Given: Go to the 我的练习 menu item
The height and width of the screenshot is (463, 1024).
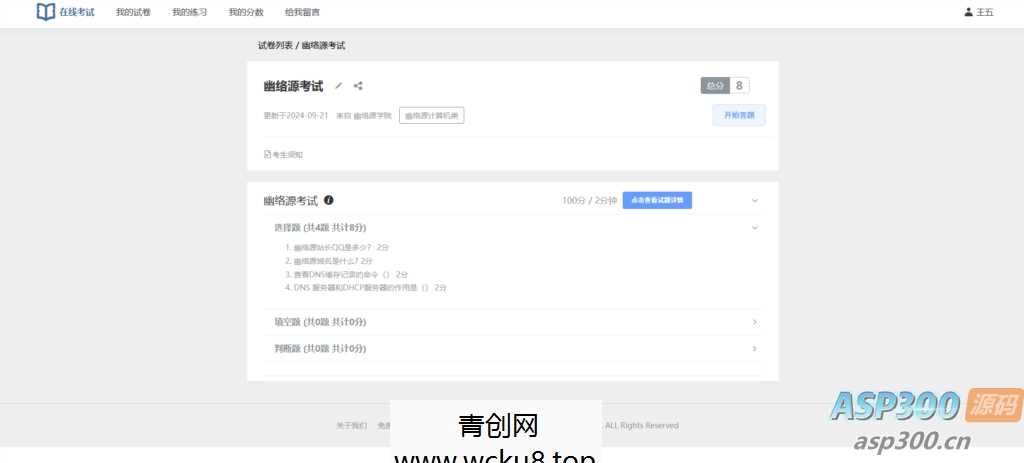Looking at the screenshot, I should (x=189, y=12).
